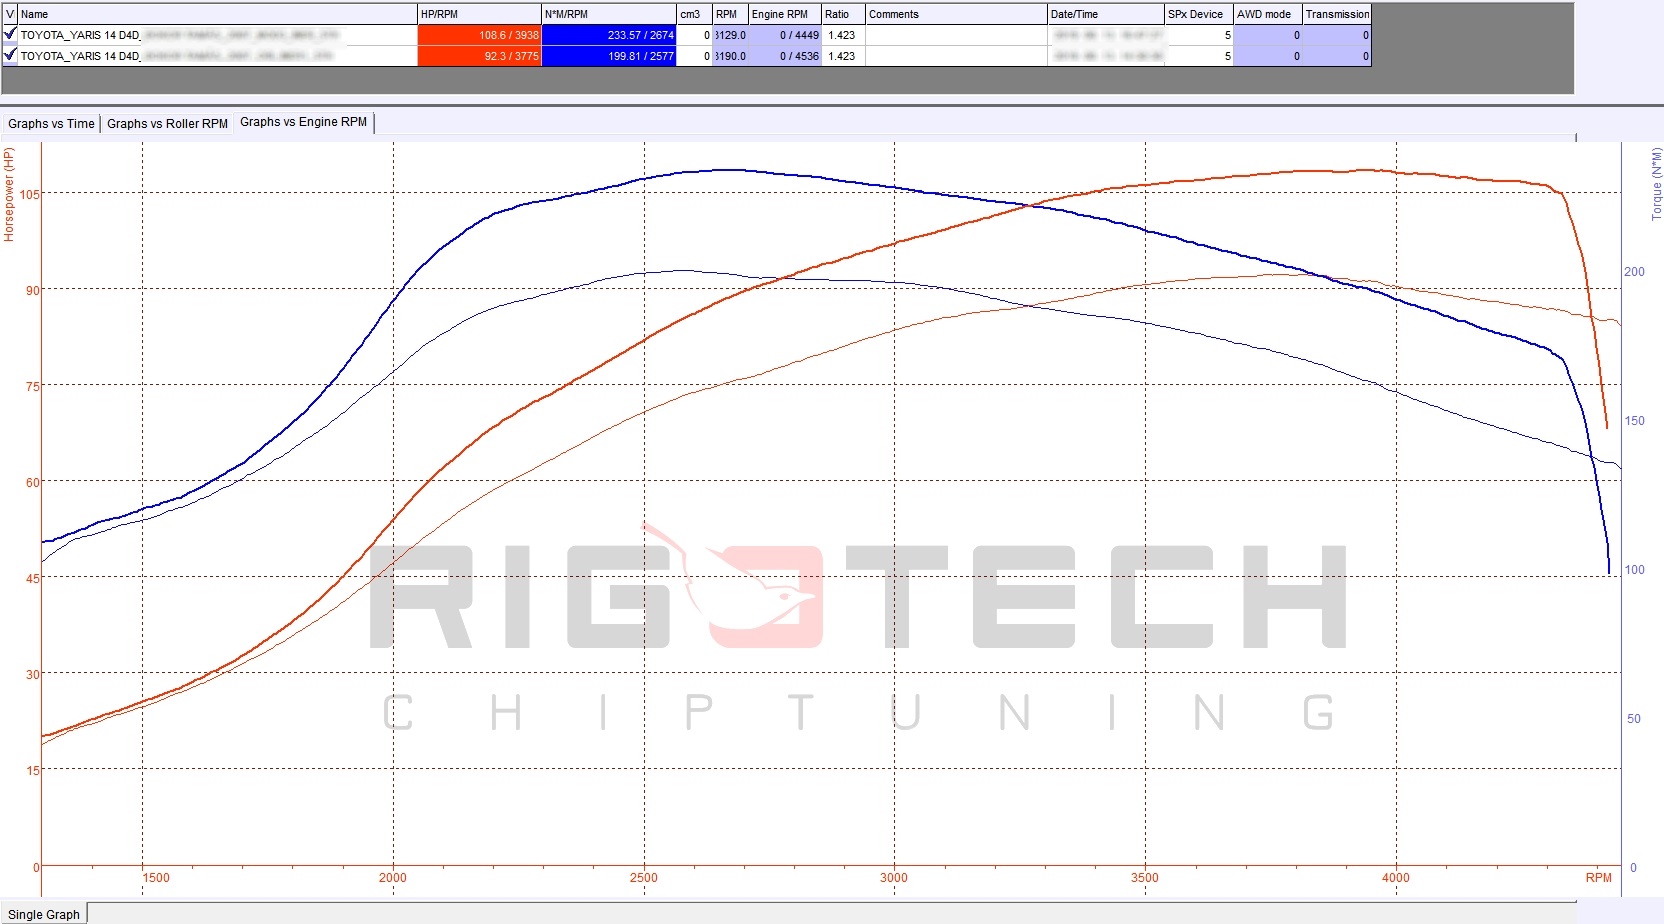Select the 199.81 / 2577 torque cell
Image resolution: width=1664 pixels, height=924 pixels.
pyautogui.click(x=609, y=56)
